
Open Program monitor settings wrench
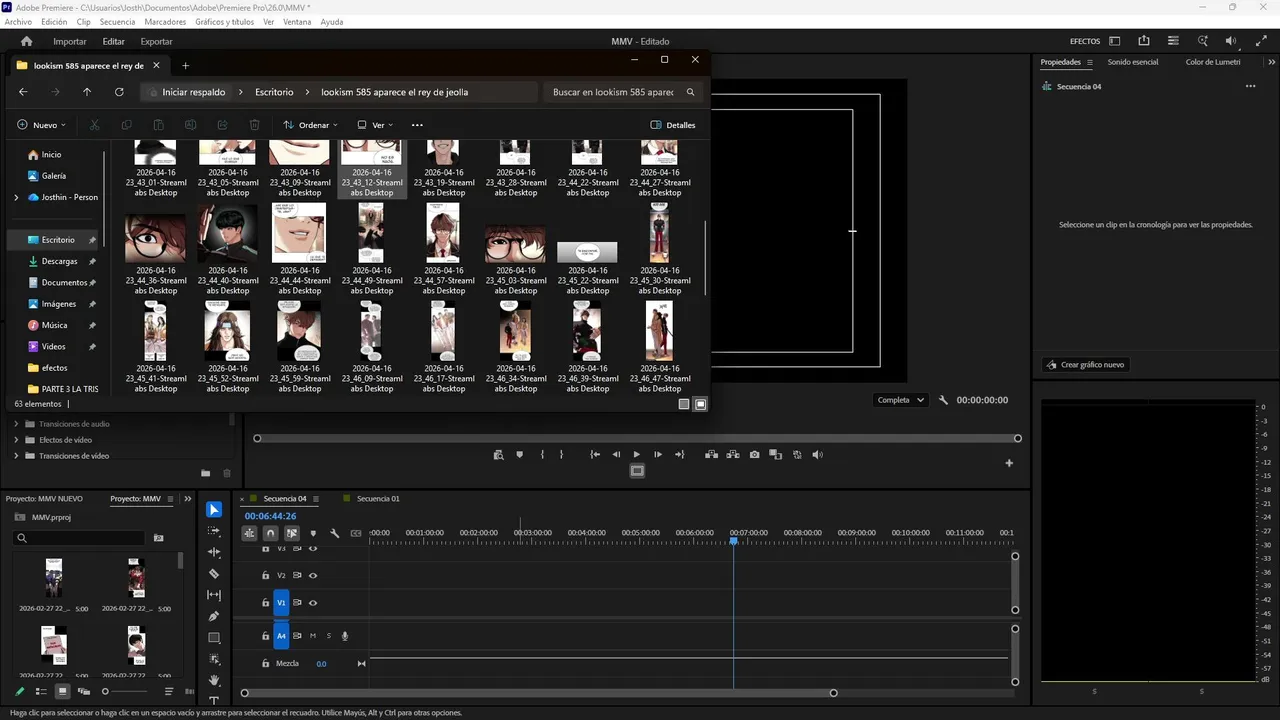click(943, 400)
